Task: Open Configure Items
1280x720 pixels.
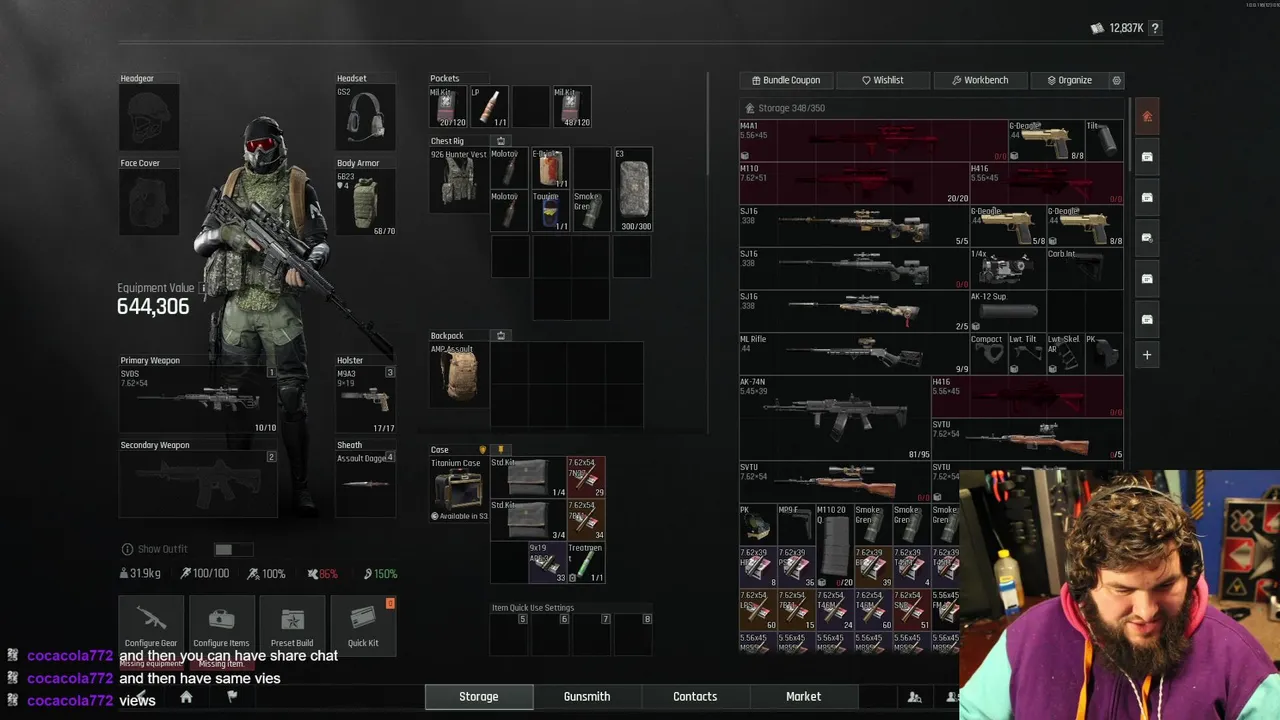Action: (221, 625)
